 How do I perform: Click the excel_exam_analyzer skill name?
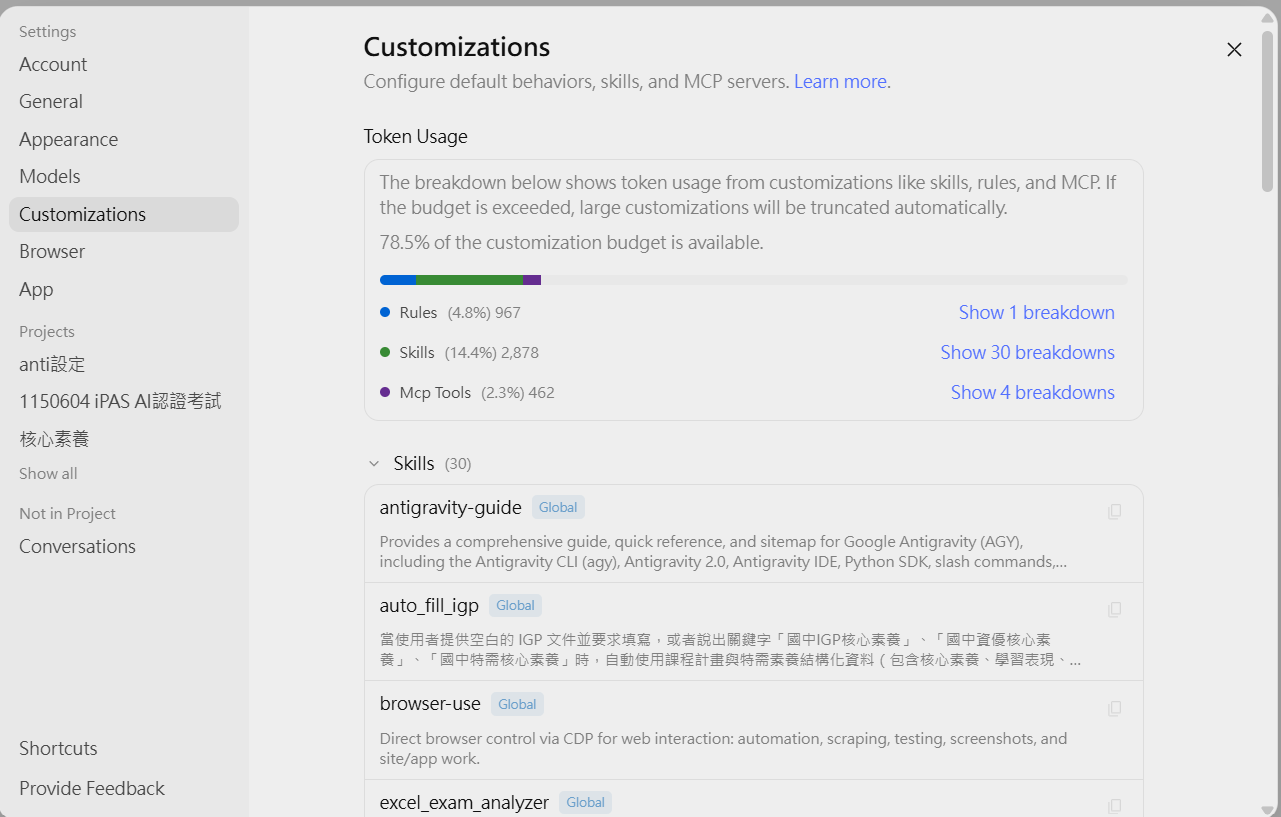(464, 802)
